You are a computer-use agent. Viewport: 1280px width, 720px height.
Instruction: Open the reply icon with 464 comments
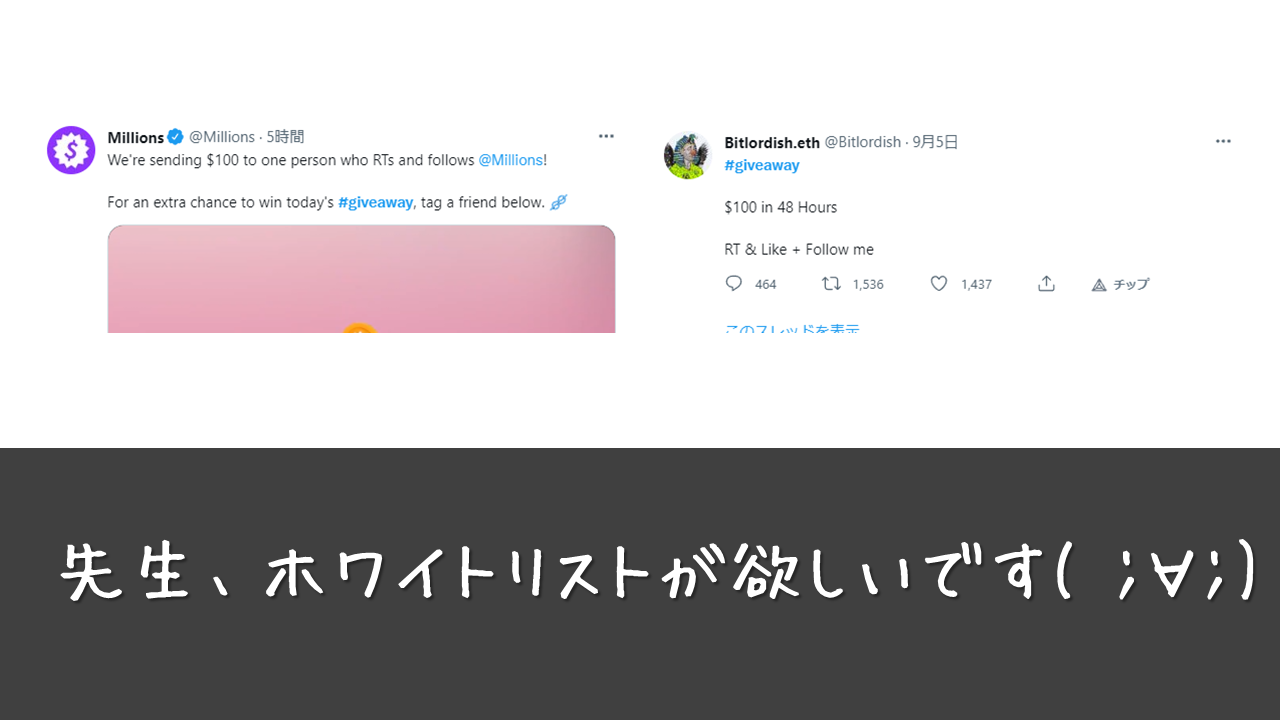(734, 284)
